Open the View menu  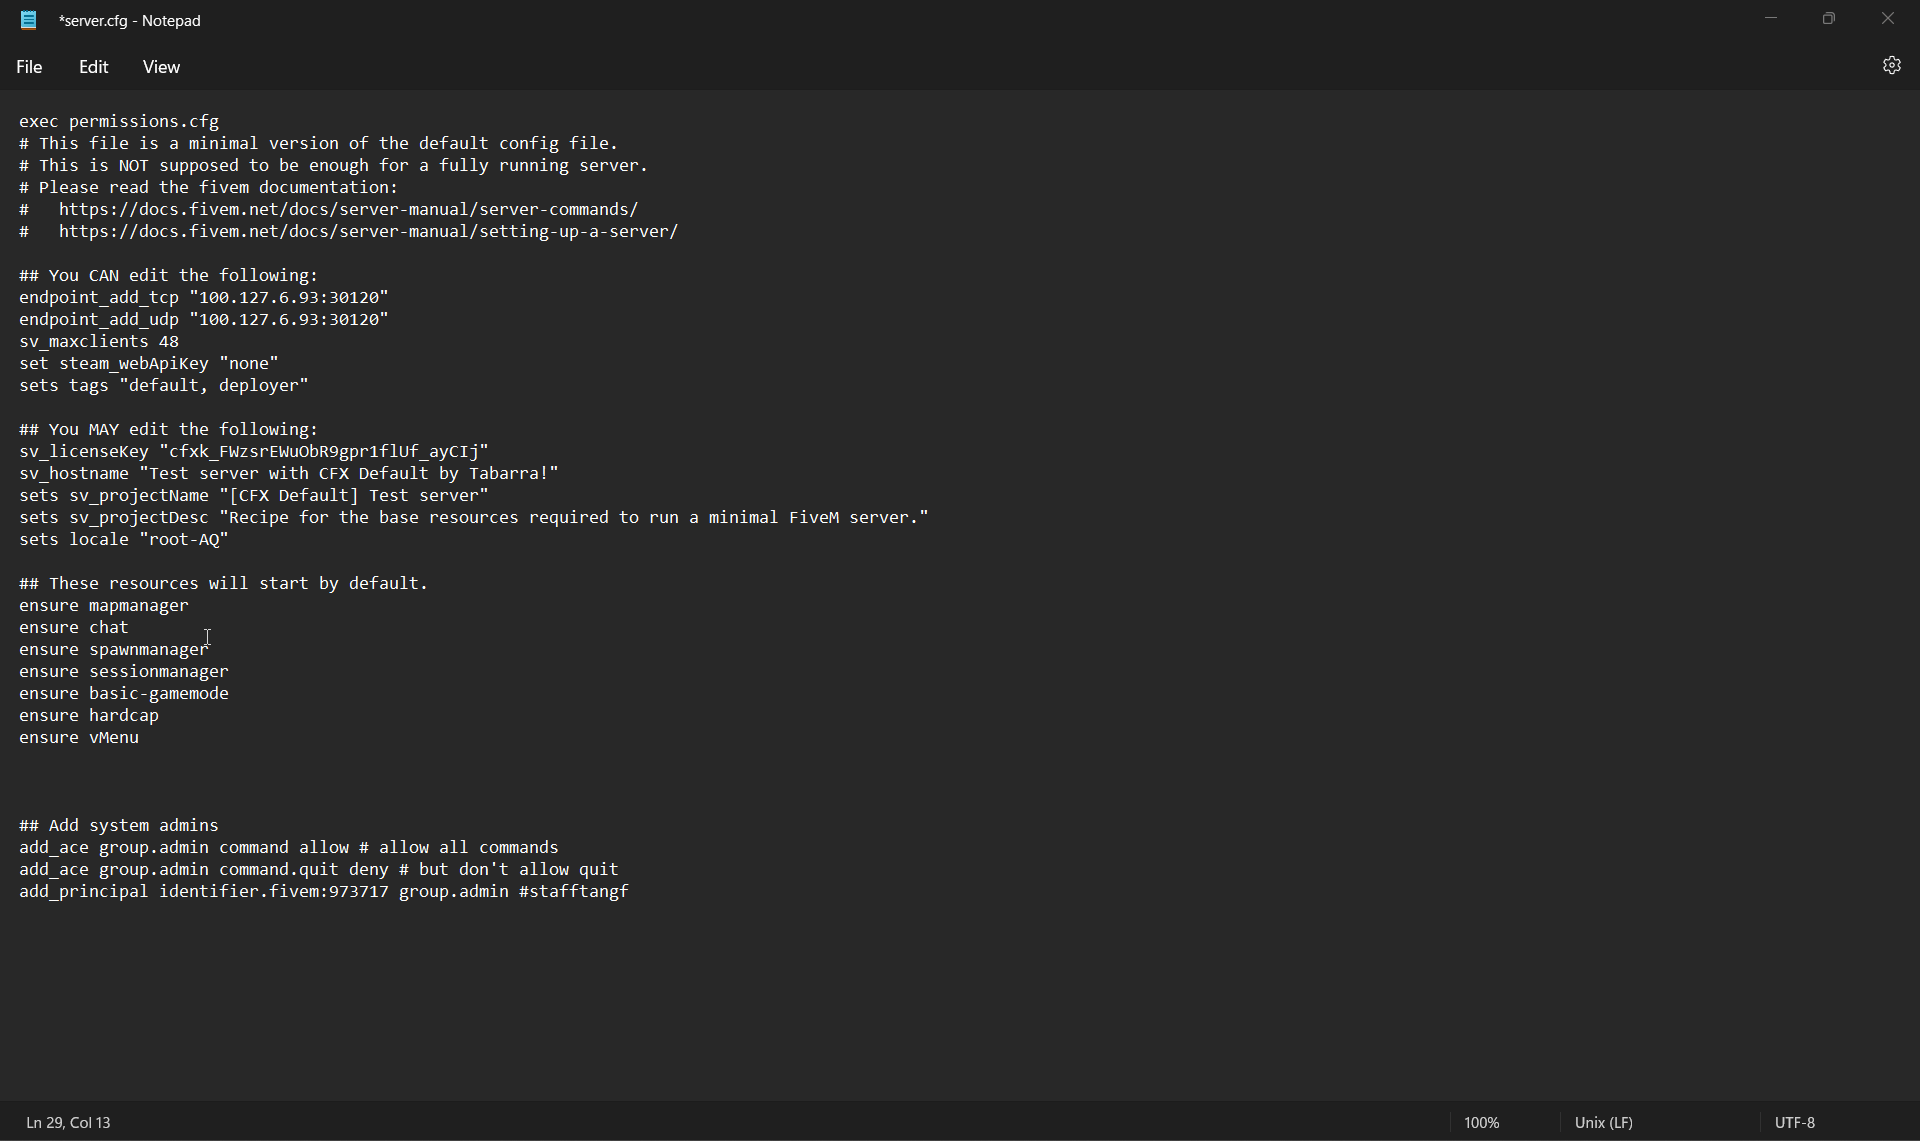pos(160,66)
